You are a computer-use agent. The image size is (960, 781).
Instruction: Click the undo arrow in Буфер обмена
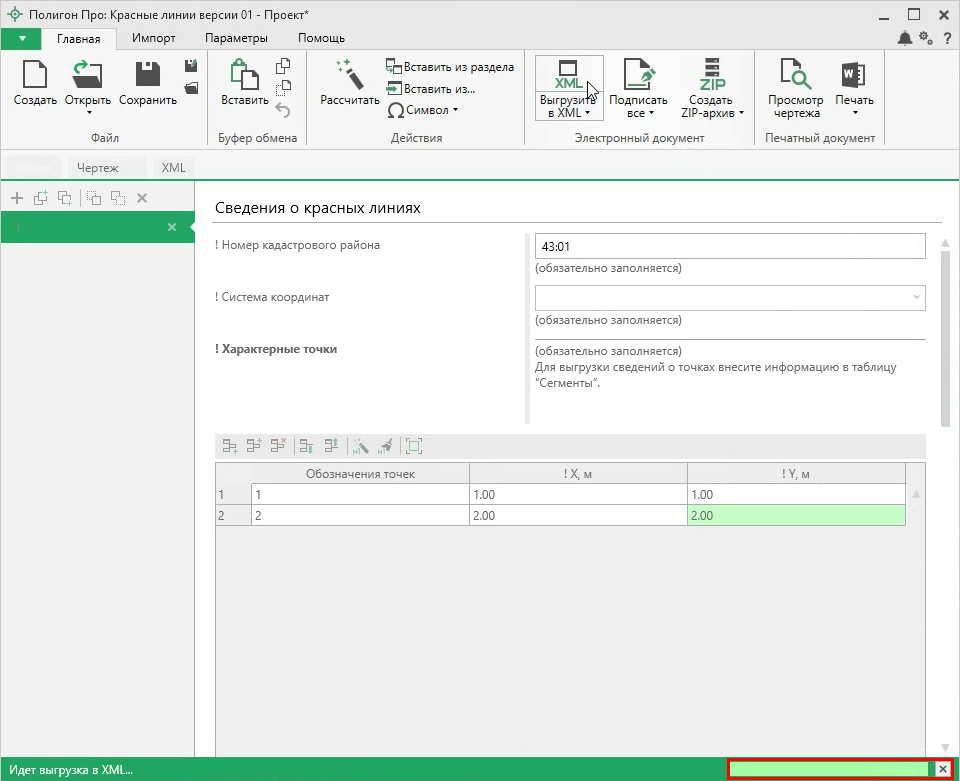[283, 111]
